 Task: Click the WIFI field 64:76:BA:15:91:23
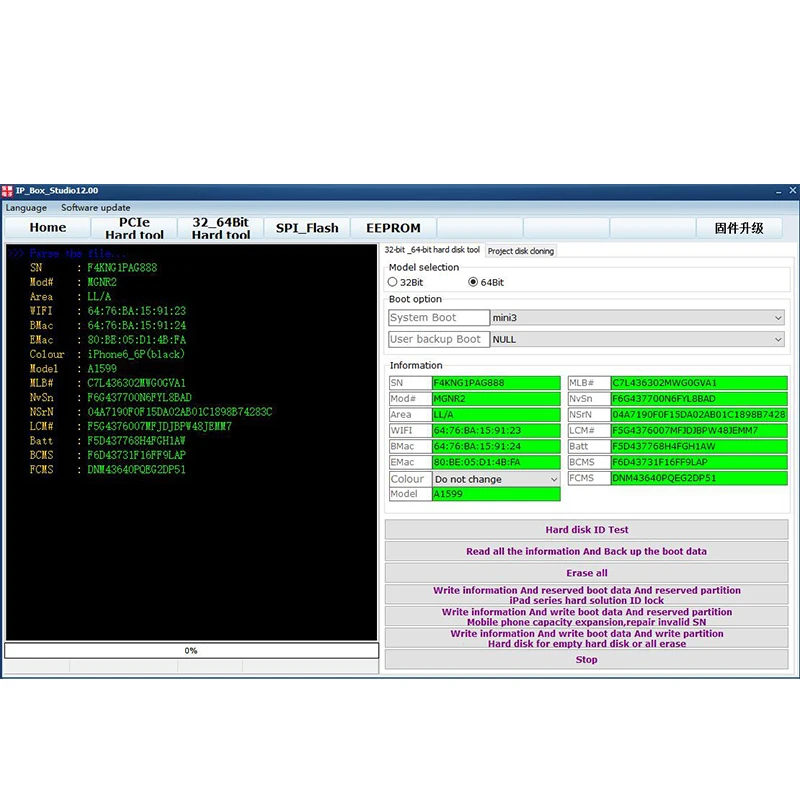pos(496,430)
